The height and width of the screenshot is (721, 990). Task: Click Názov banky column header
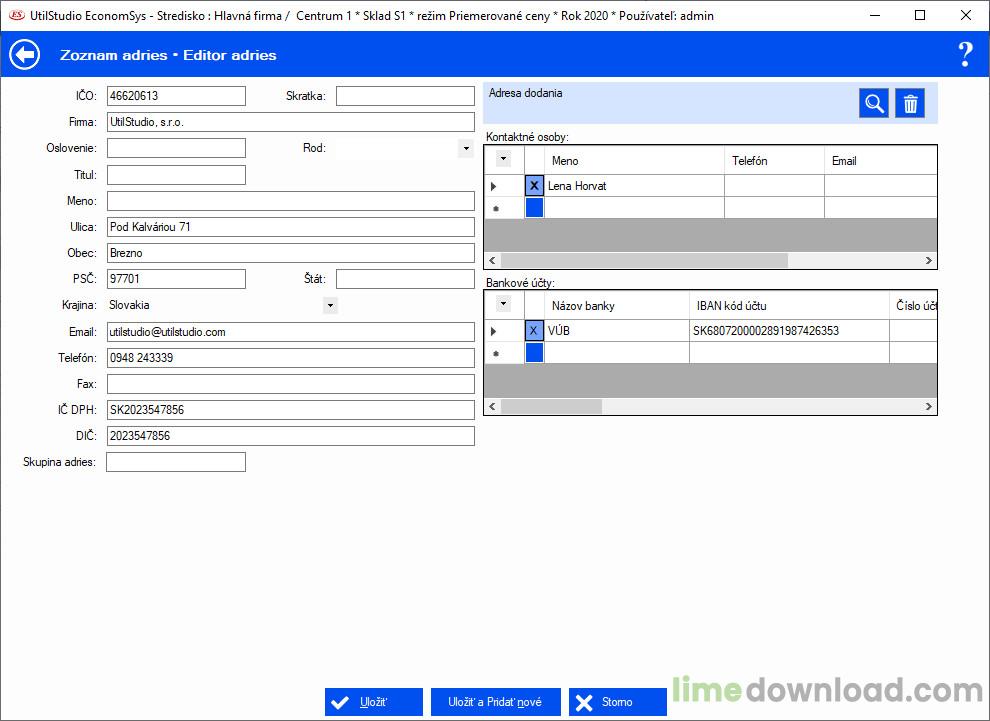616,306
